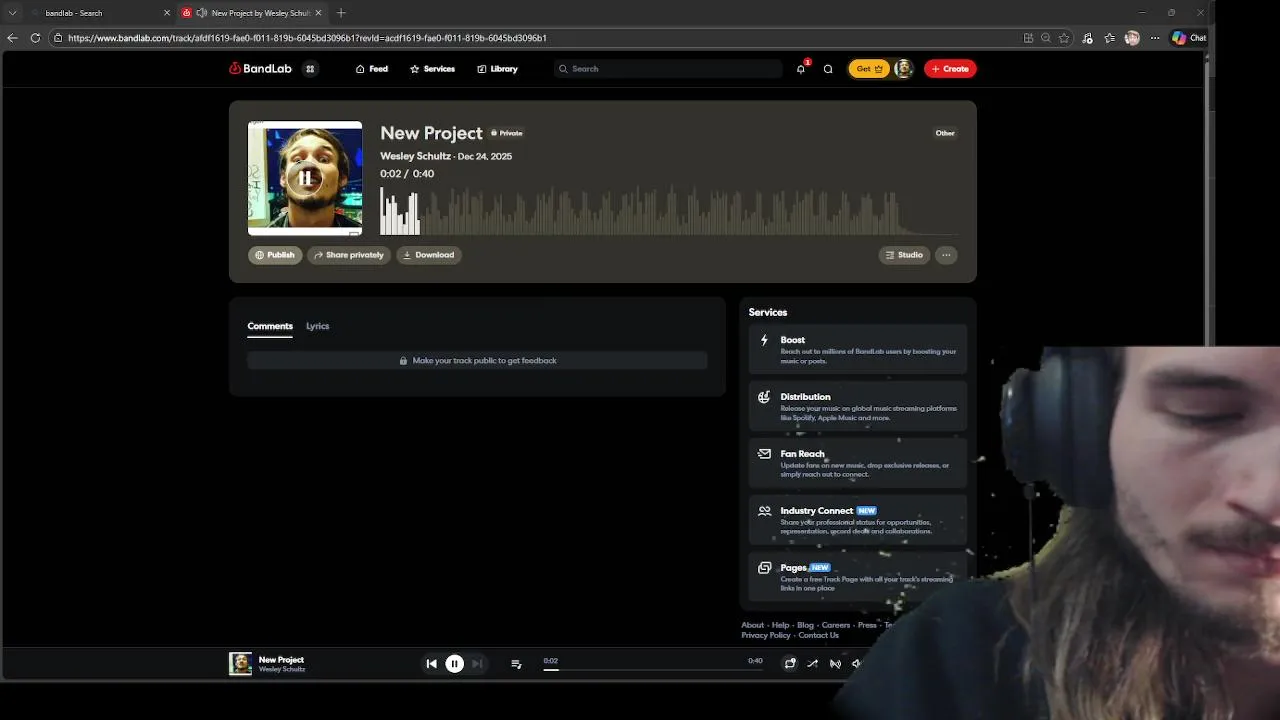
Task: Click Share privately button
Action: [x=349, y=255]
